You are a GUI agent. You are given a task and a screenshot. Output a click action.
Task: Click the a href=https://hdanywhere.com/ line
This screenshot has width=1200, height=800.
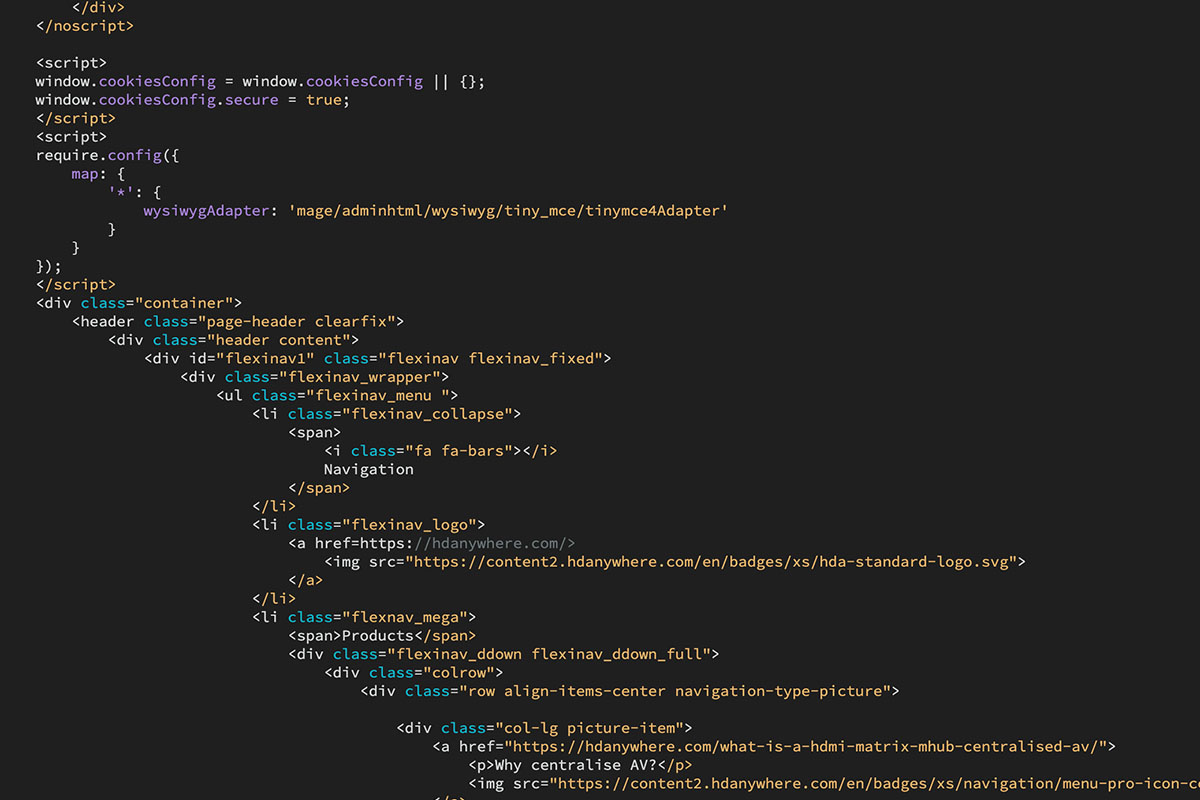point(431,543)
